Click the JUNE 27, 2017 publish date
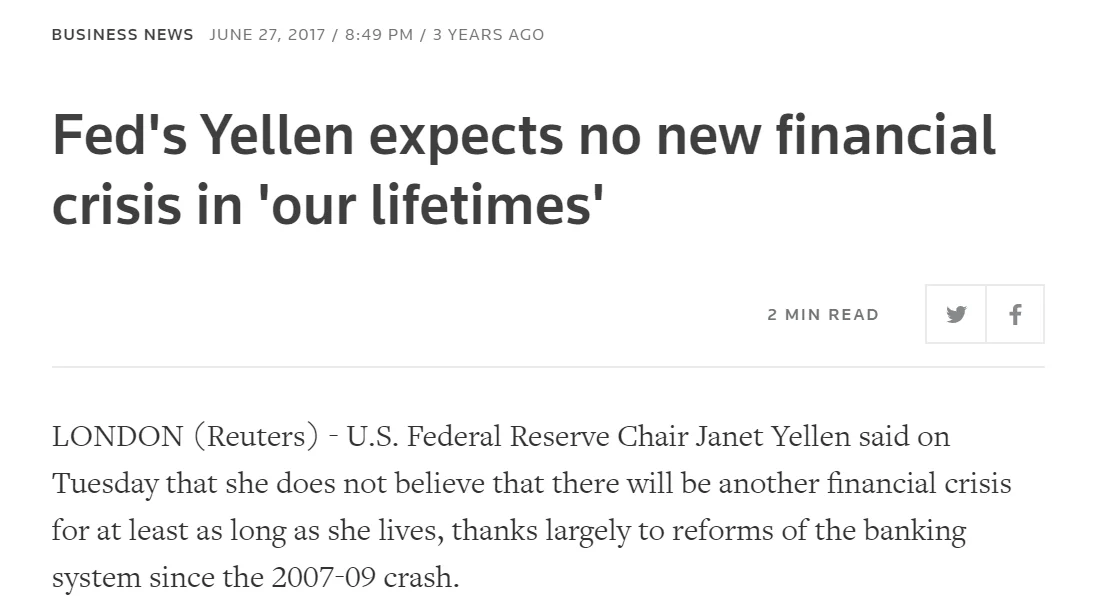This screenshot has width=1097, height=606. point(269,34)
